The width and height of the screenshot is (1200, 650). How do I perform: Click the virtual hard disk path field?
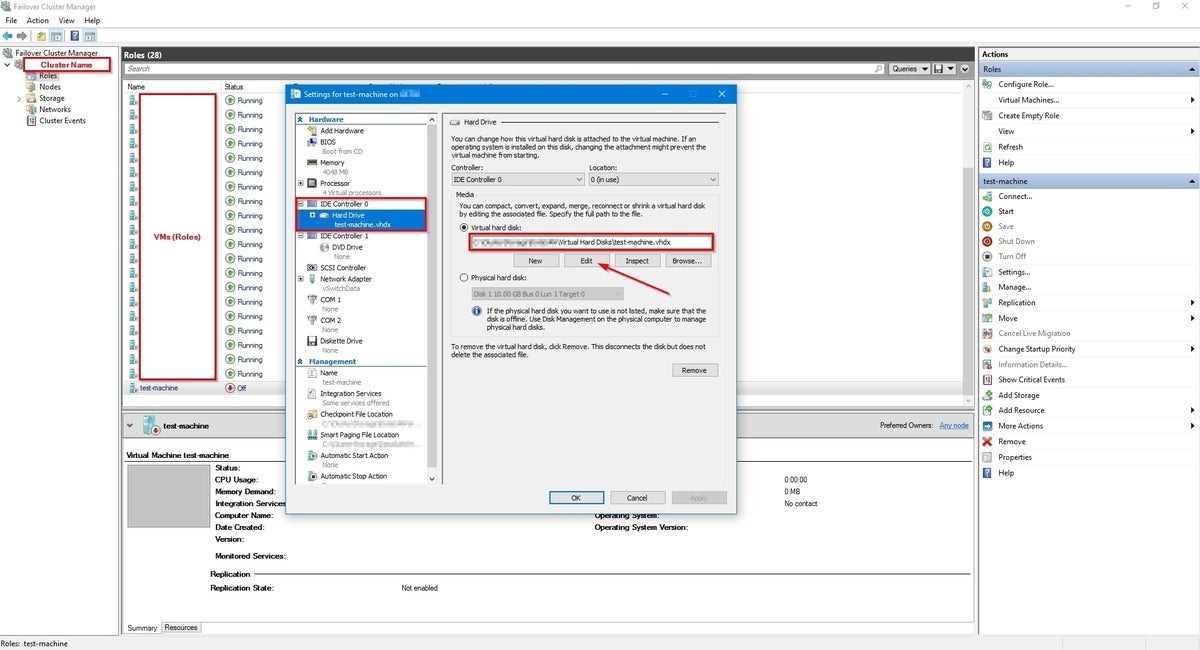590,242
